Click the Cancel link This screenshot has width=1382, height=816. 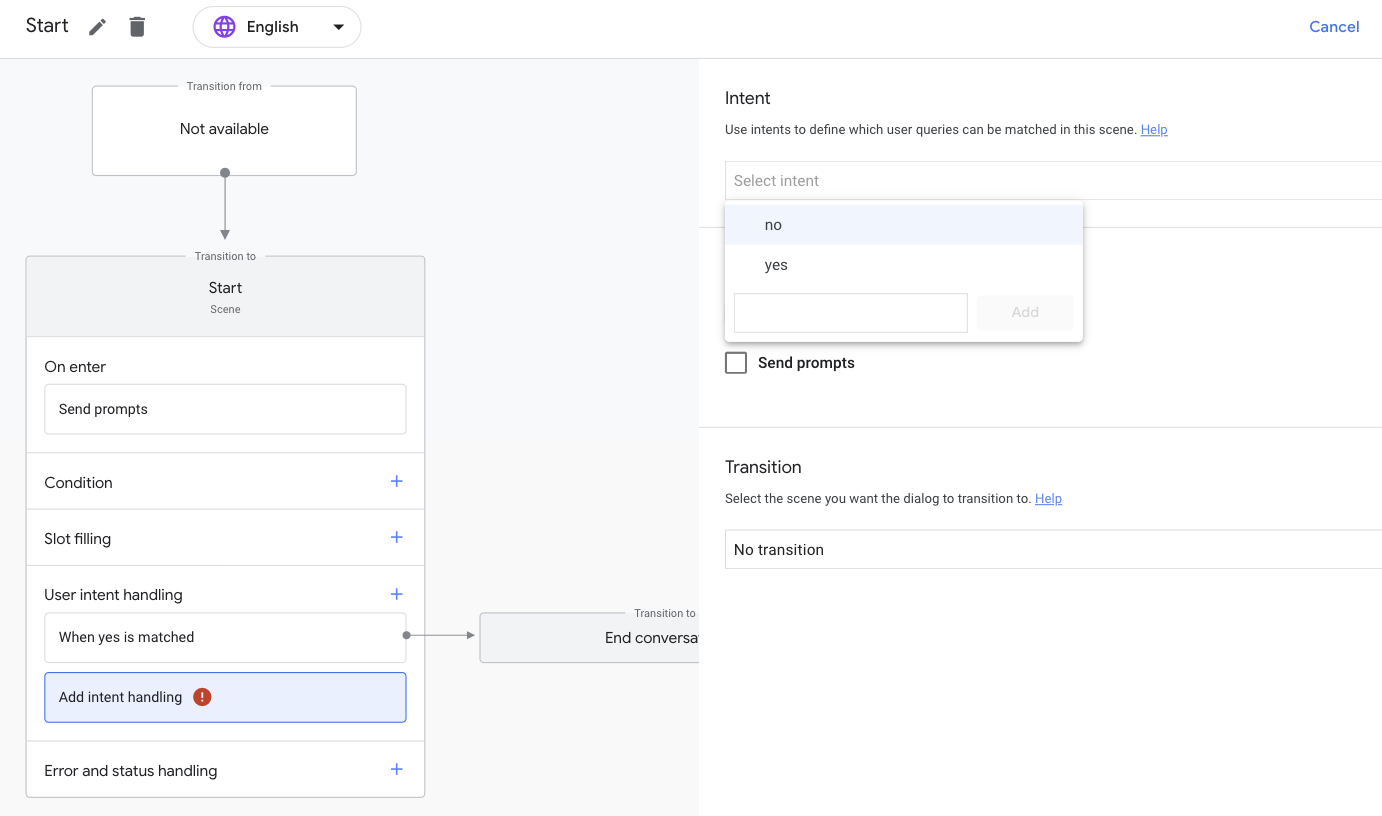1334,26
